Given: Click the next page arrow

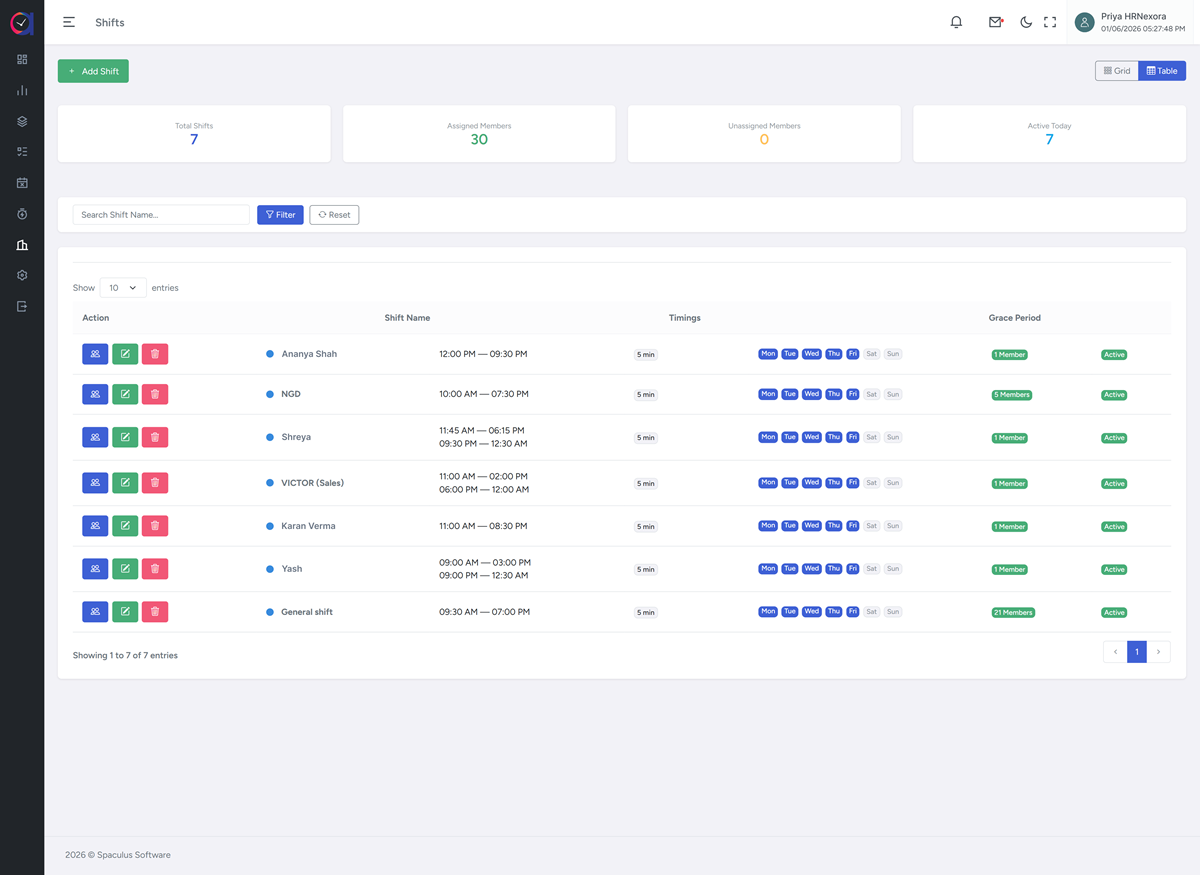Looking at the screenshot, I should click(1158, 652).
